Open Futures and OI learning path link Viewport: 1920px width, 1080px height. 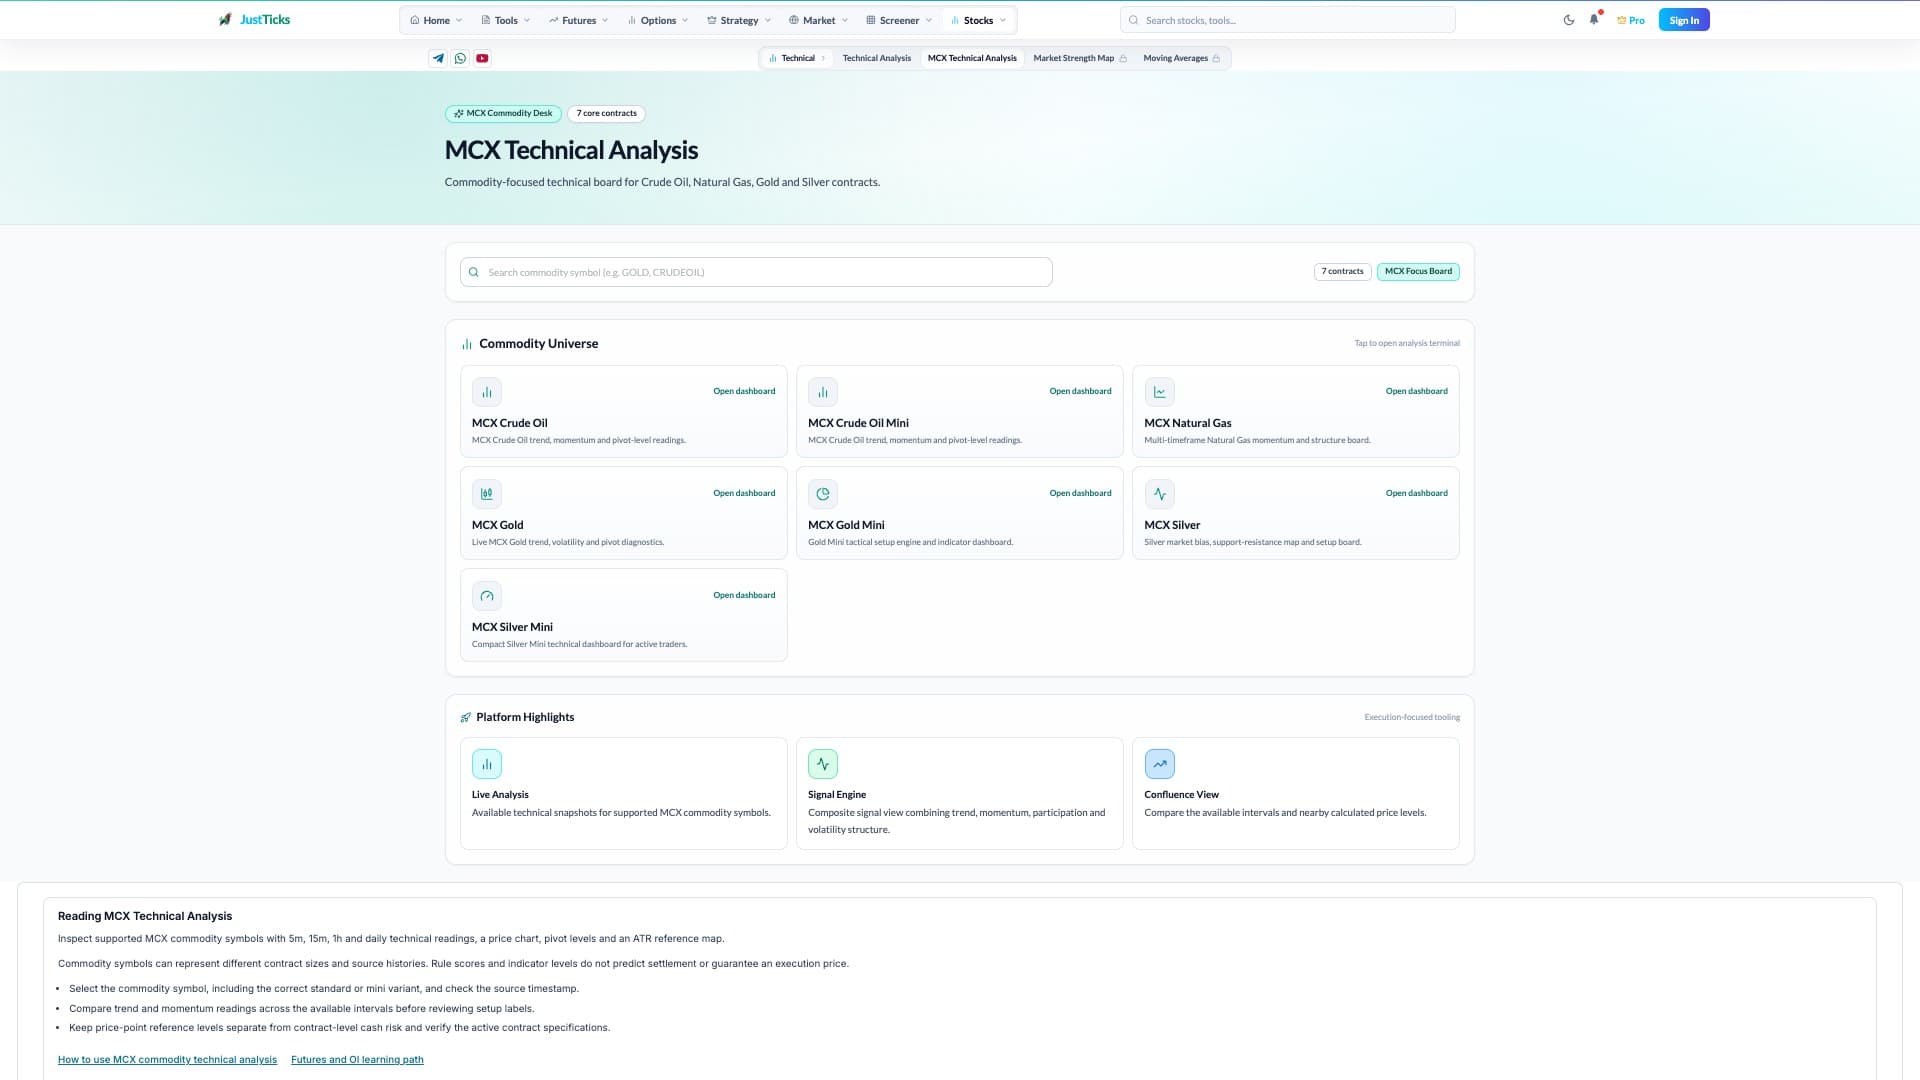[357, 1060]
